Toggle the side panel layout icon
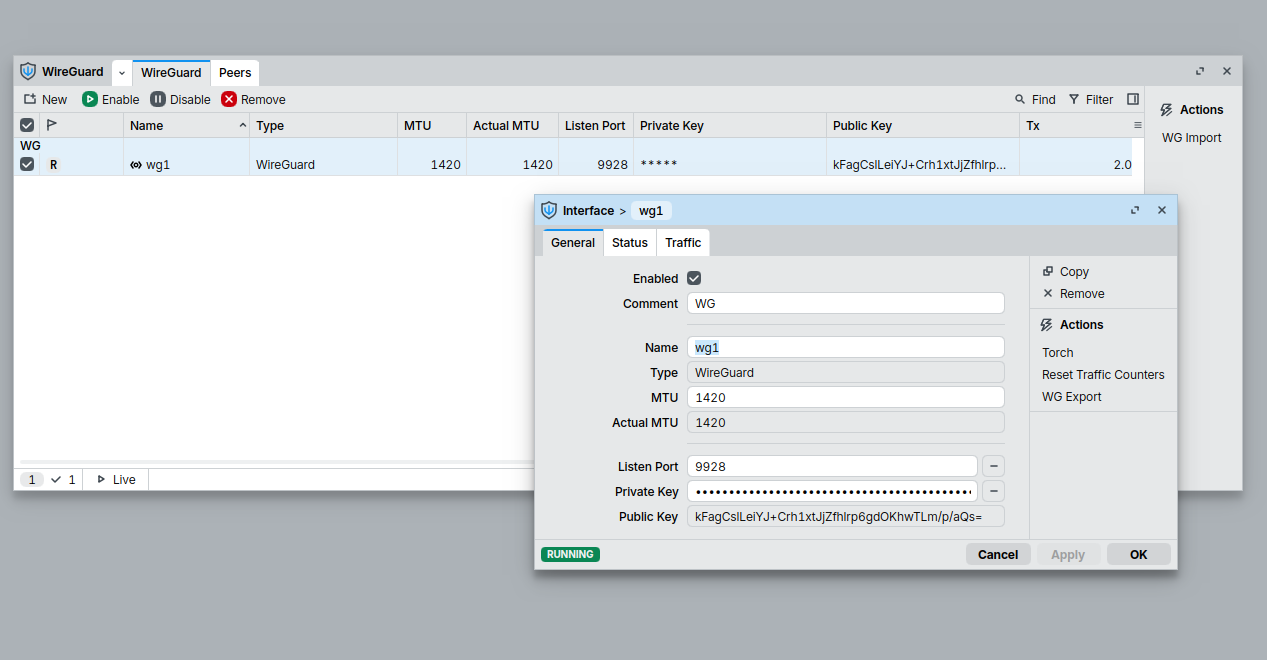 coord(1133,99)
